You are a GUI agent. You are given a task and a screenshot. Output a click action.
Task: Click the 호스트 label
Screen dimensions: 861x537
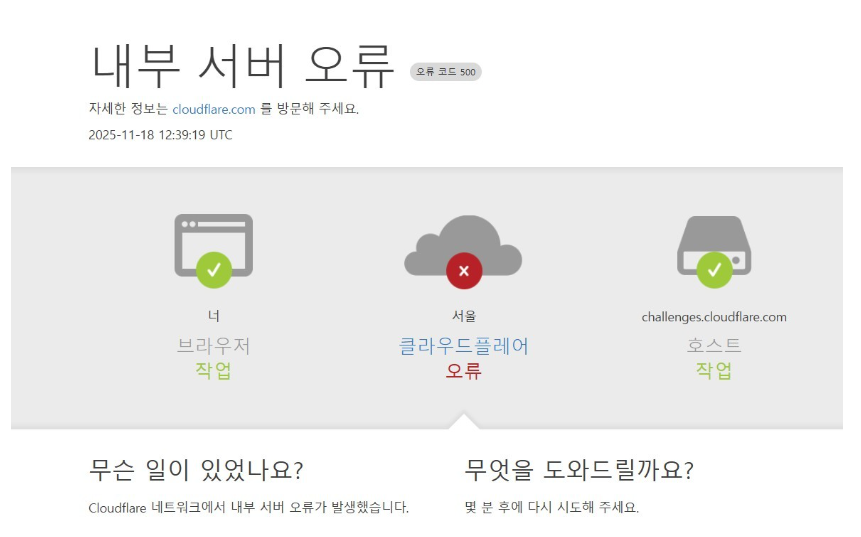pyautogui.click(x=714, y=345)
